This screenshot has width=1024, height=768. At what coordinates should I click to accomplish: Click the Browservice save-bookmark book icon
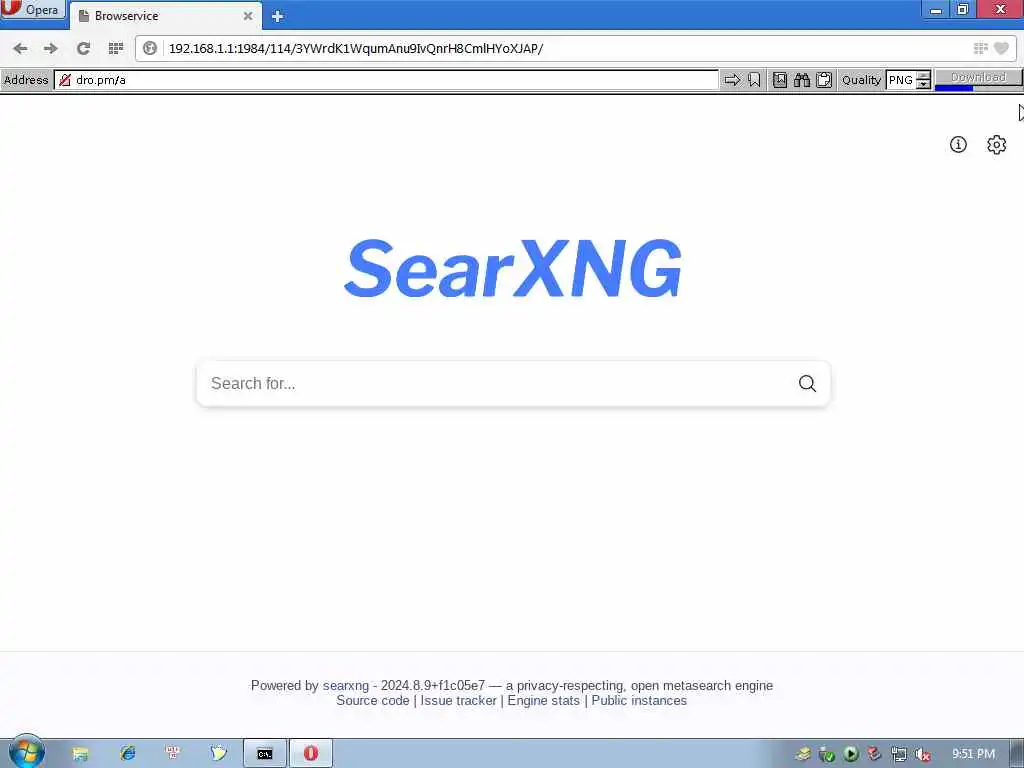click(780, 80)
